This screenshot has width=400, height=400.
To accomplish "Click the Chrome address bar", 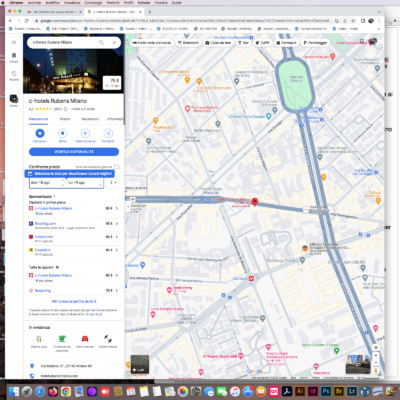I will pyautogui.click(x=185, y=21).
